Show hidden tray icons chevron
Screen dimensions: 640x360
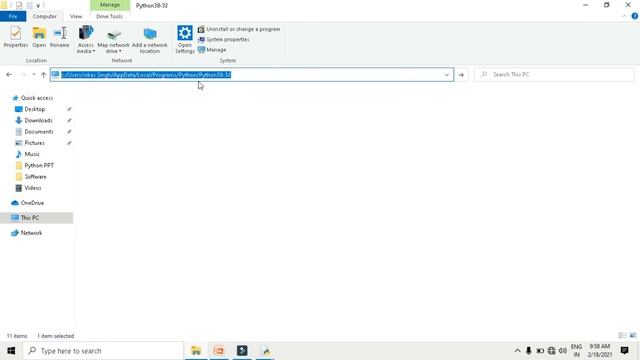coord(517,351)
